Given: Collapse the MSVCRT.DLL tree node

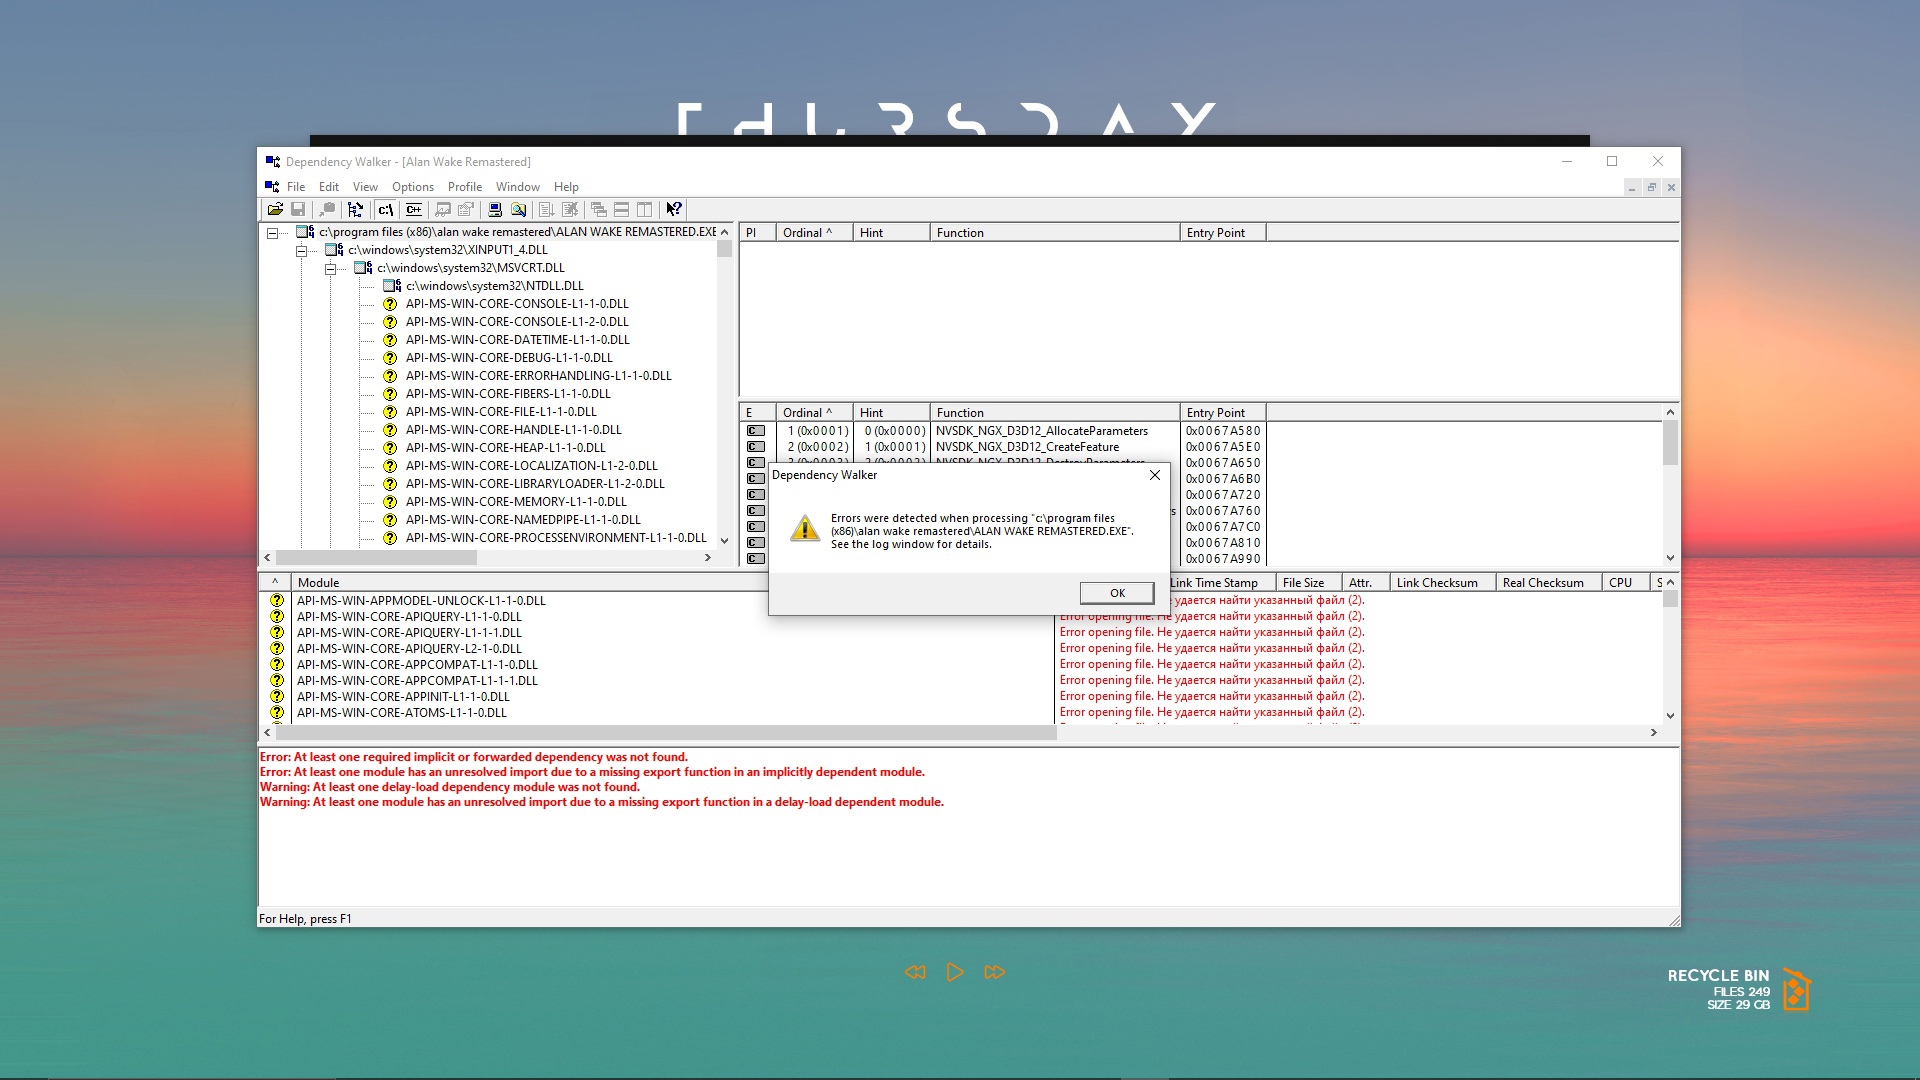Looking at the screenshot, I should tap(330, 269).
